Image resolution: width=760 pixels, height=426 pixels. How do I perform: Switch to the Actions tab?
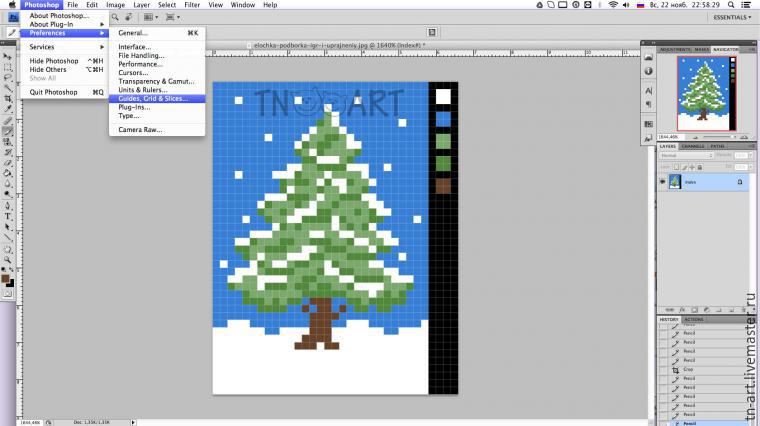694,319
